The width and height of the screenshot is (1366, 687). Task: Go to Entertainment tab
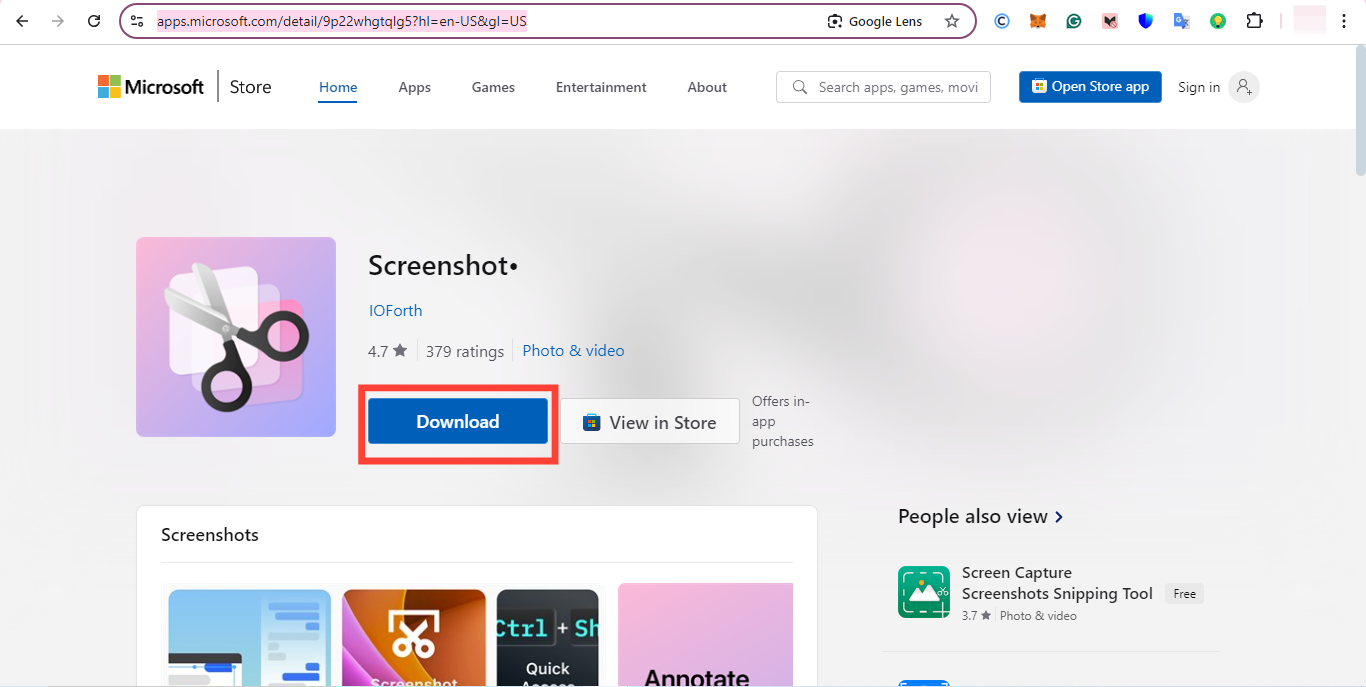pos(601,87)
